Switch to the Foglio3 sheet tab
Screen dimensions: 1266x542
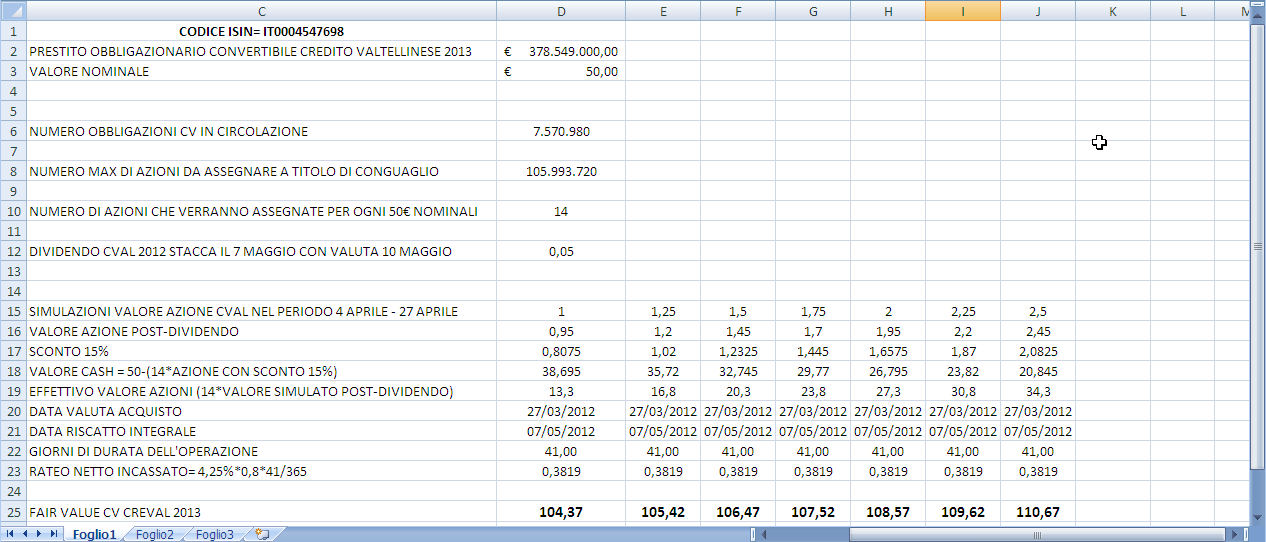point(214,535)
